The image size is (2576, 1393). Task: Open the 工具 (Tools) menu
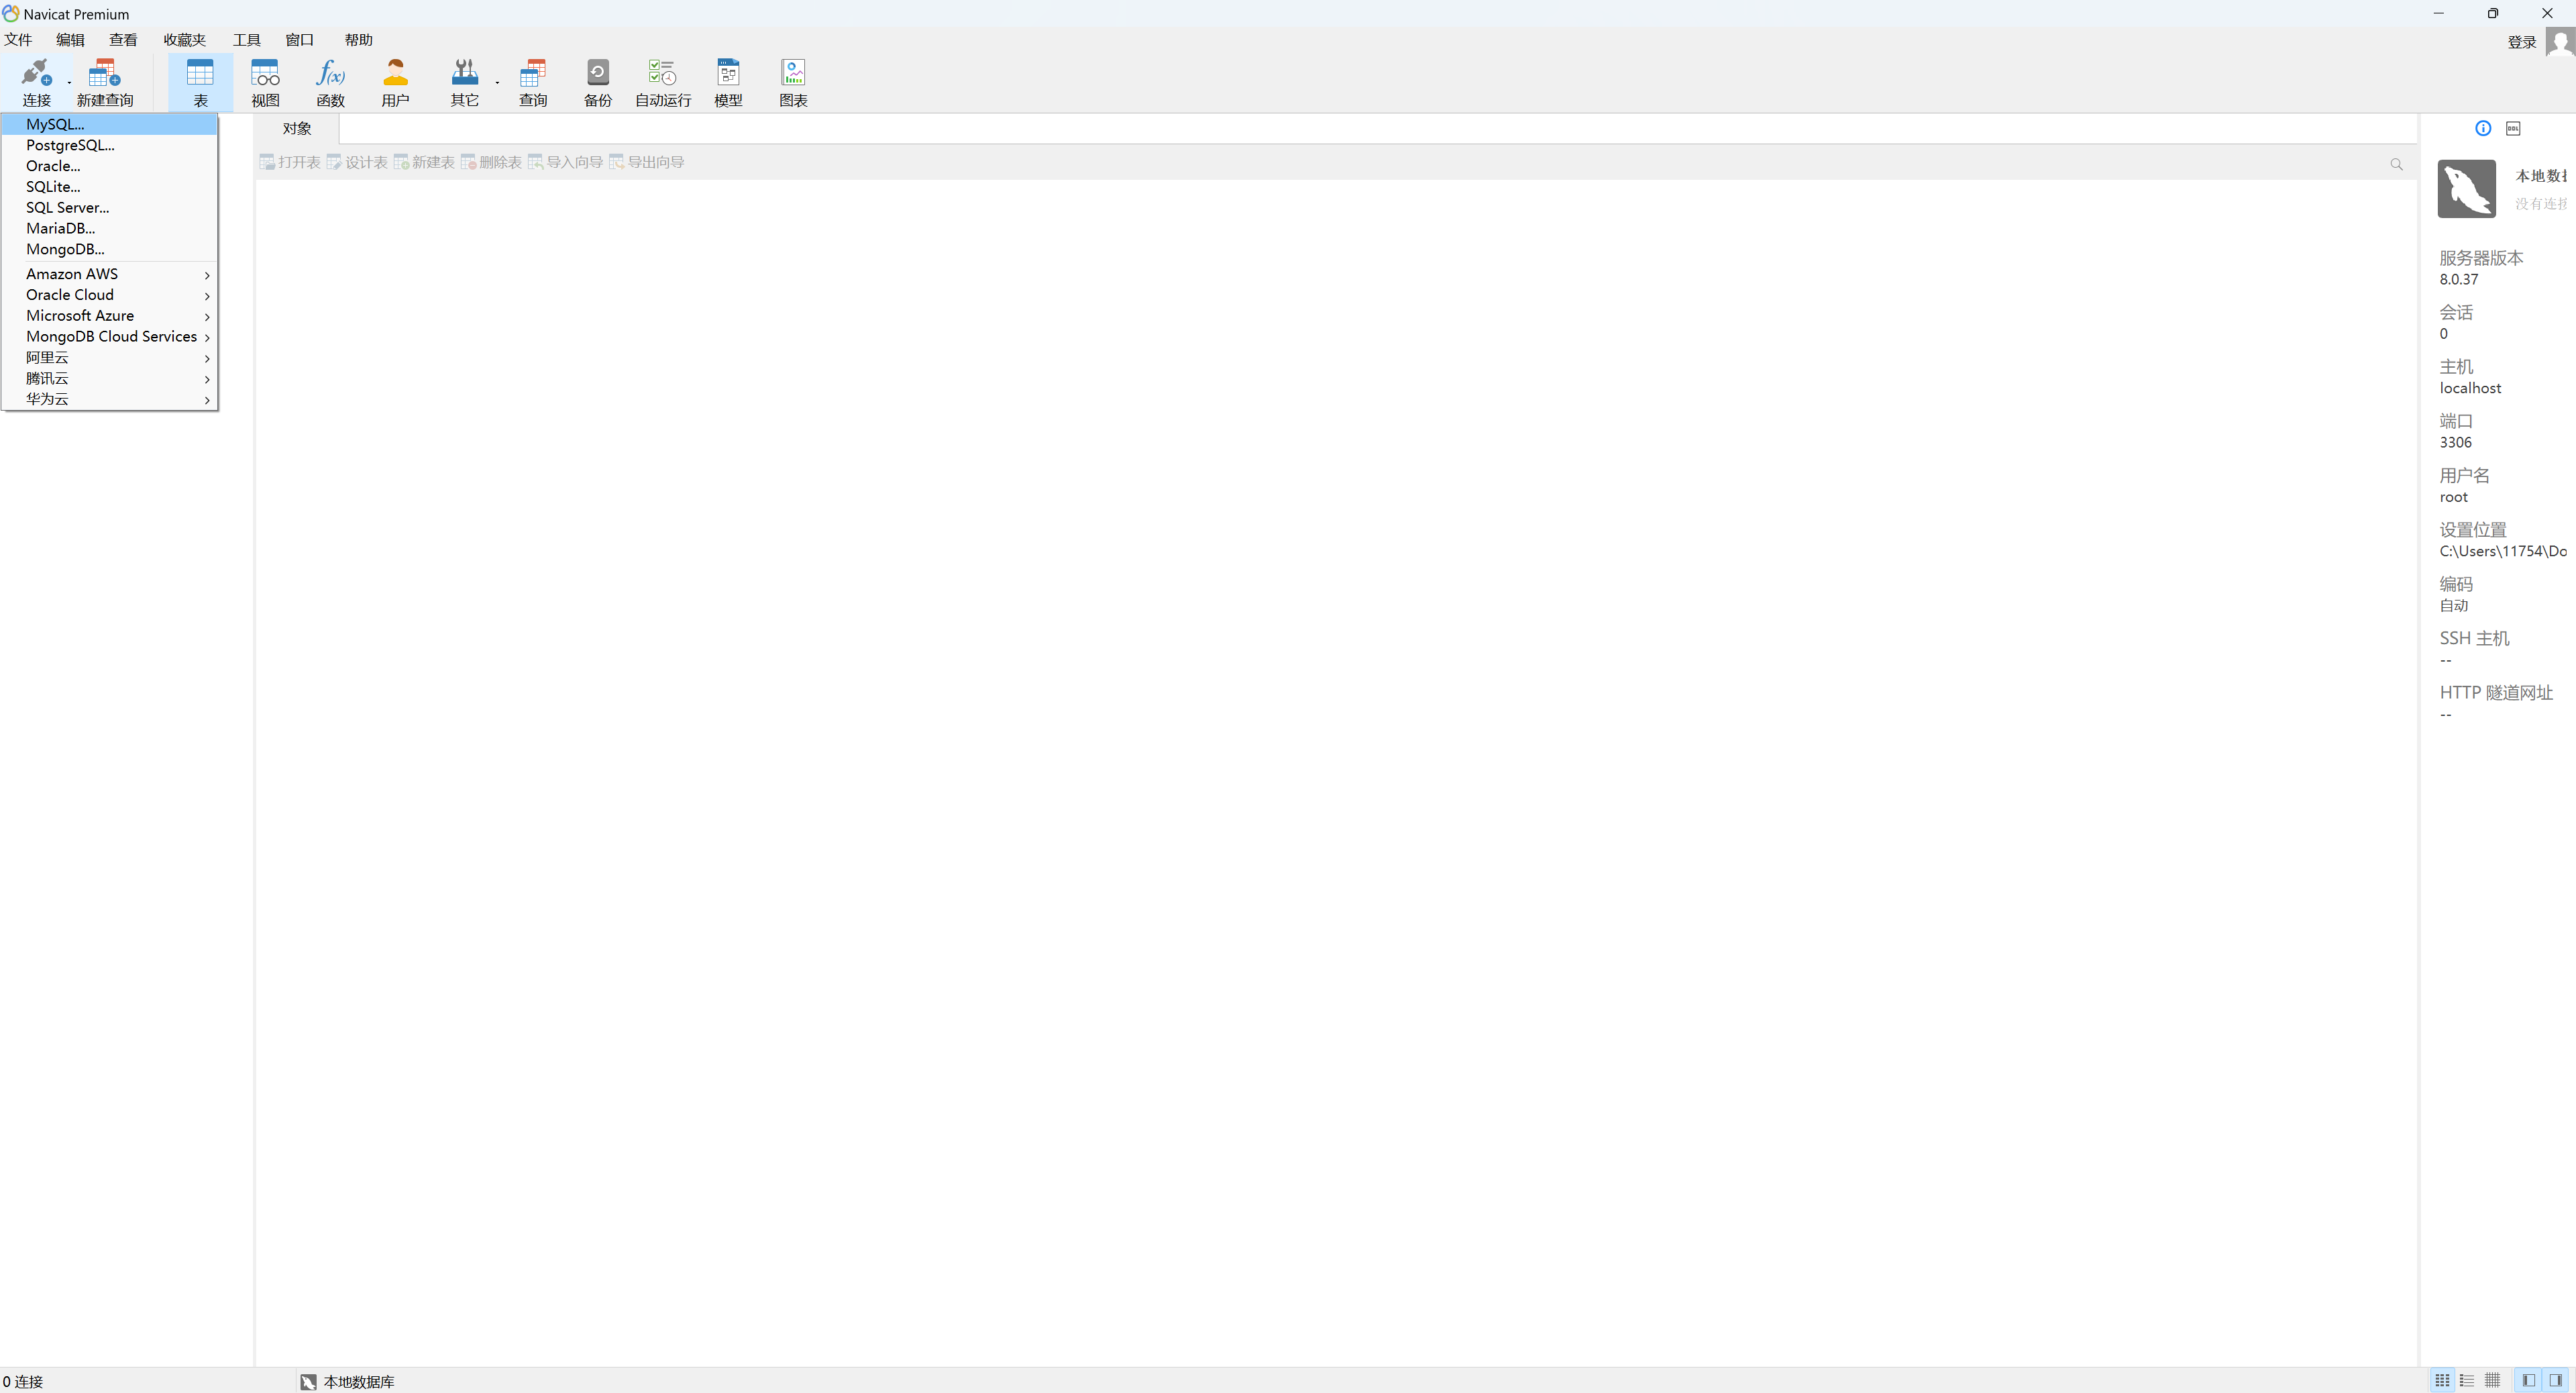(246, 40)
